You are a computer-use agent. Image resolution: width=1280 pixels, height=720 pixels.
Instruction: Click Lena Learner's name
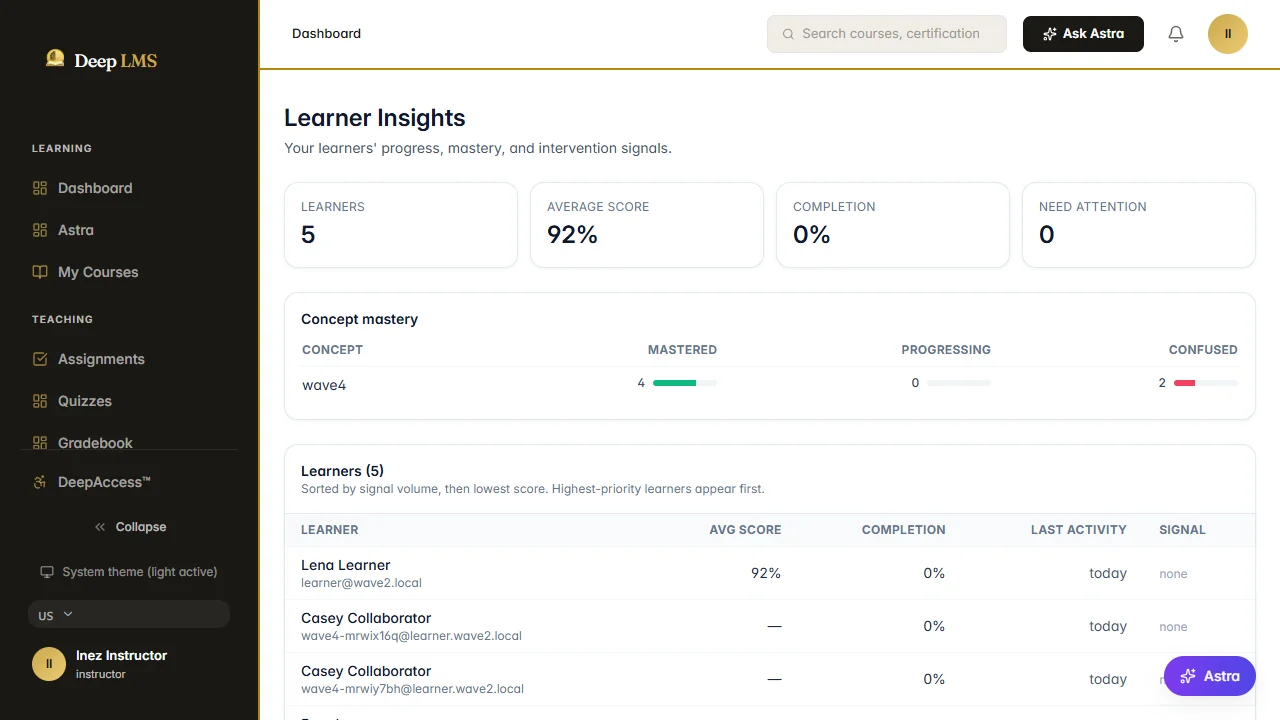tap(346, 565)
